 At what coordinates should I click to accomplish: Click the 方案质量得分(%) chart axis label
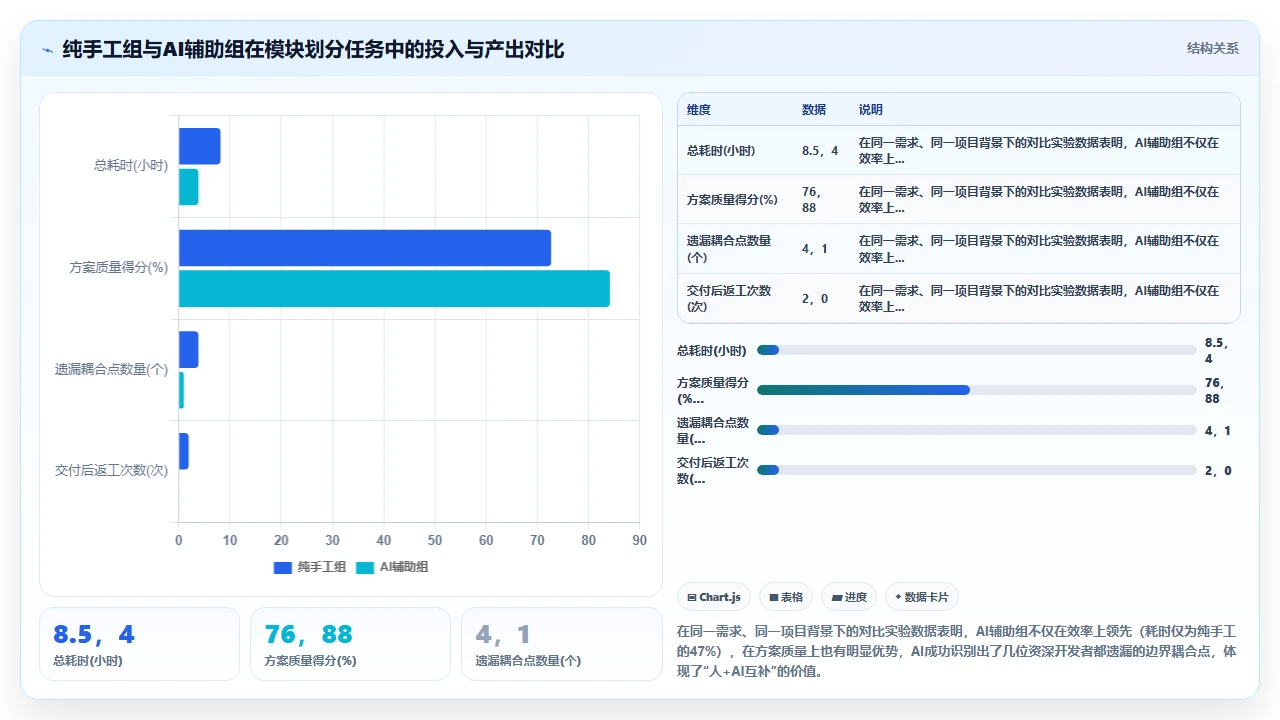[x=119, y=268]
